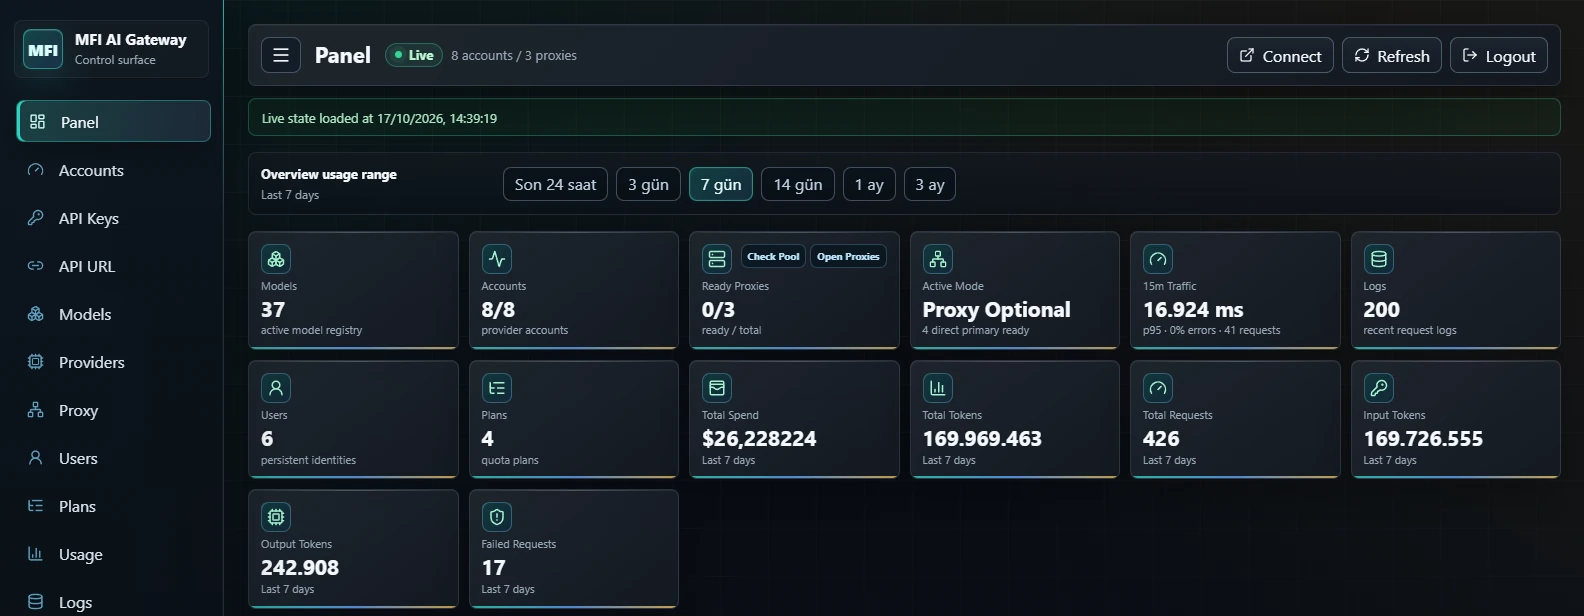Click the 'p95 · 0% errors · 41 requests' text
1584x616 pixels.
[x=1211, y=330]
